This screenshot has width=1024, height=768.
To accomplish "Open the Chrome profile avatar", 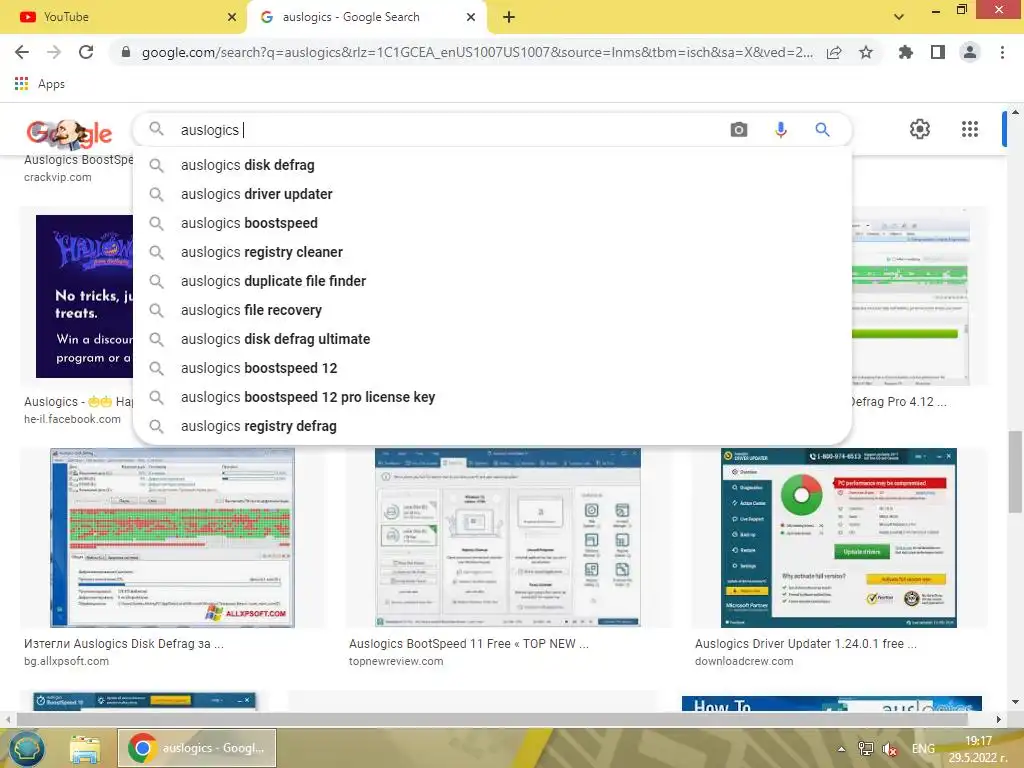I will (x=970, y=52).
